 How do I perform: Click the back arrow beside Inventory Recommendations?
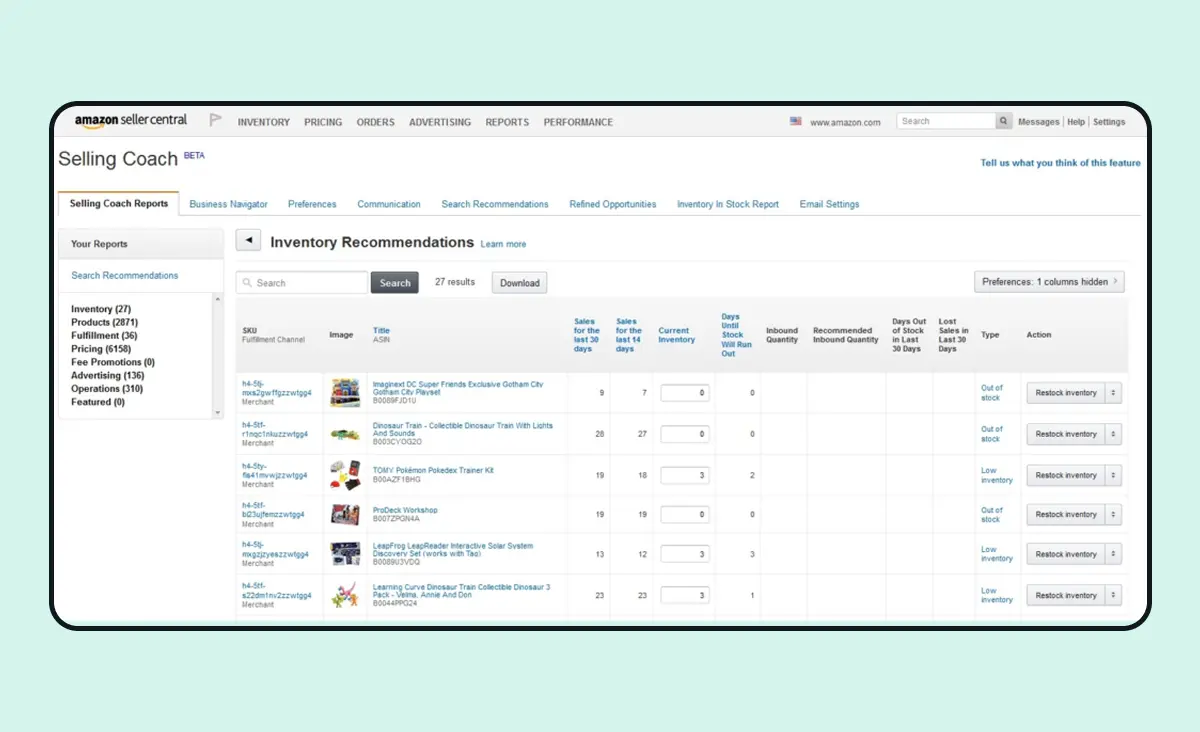click(248, 241)
